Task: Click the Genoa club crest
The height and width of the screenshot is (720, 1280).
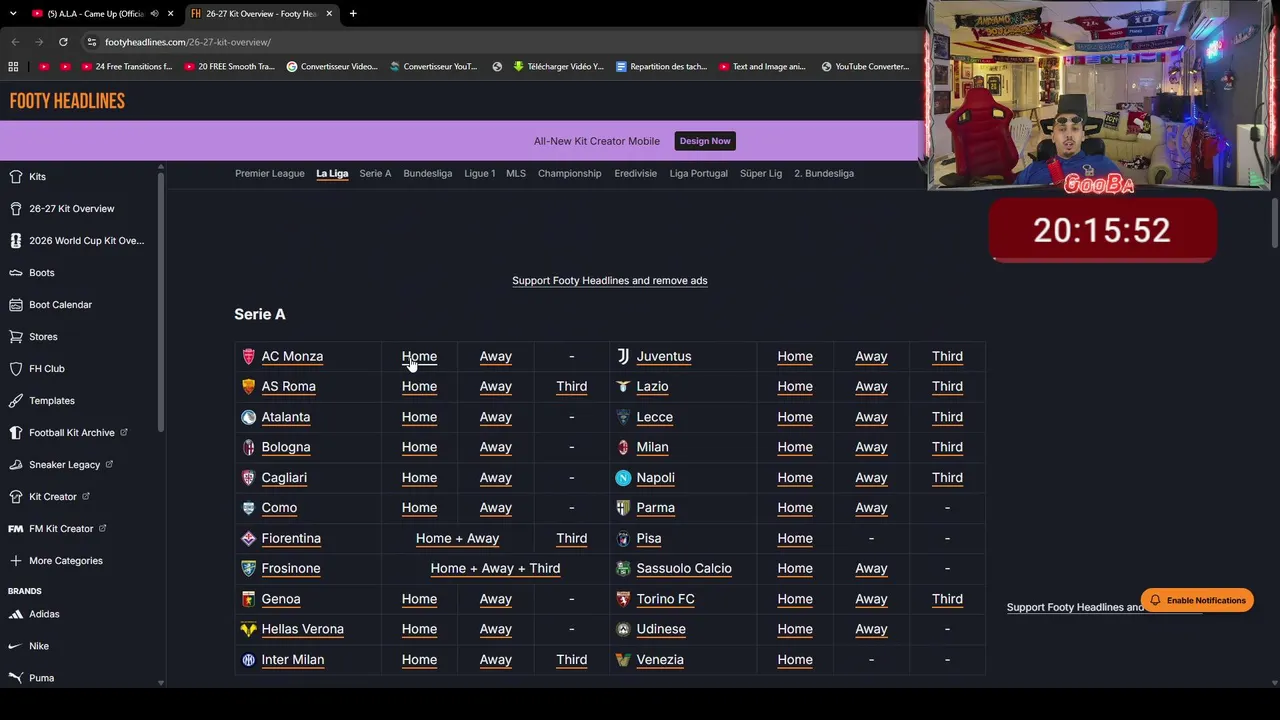Action: 248,599
